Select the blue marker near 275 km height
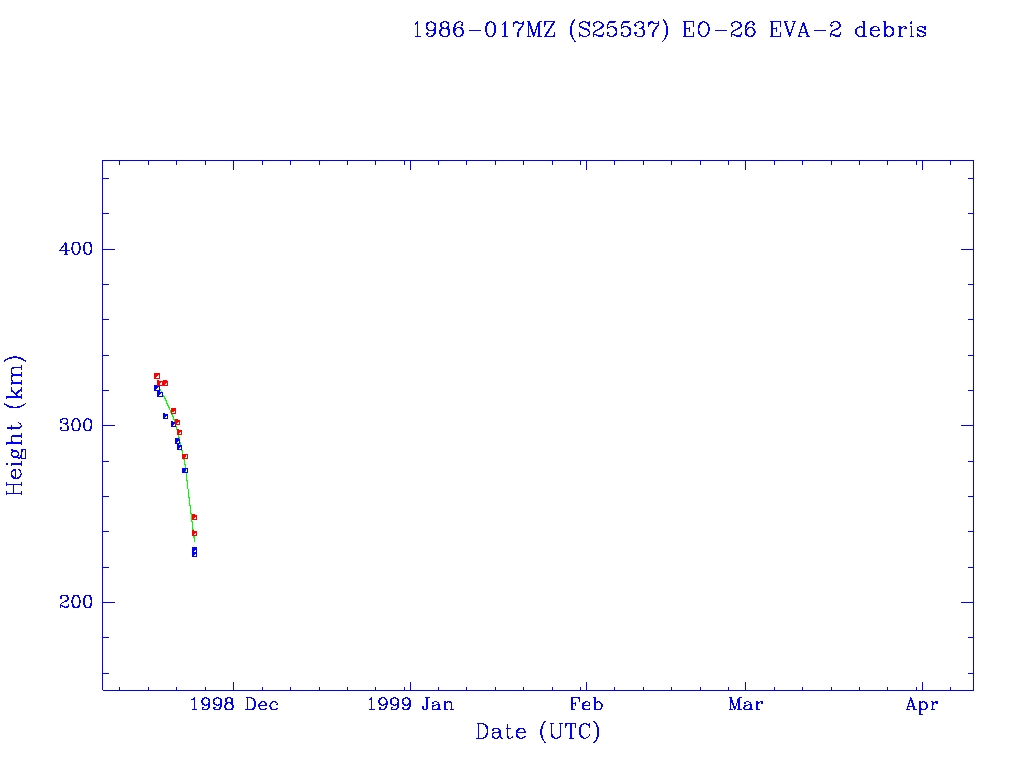Viewport: 1024px width, 768px height. pos(185,470)
